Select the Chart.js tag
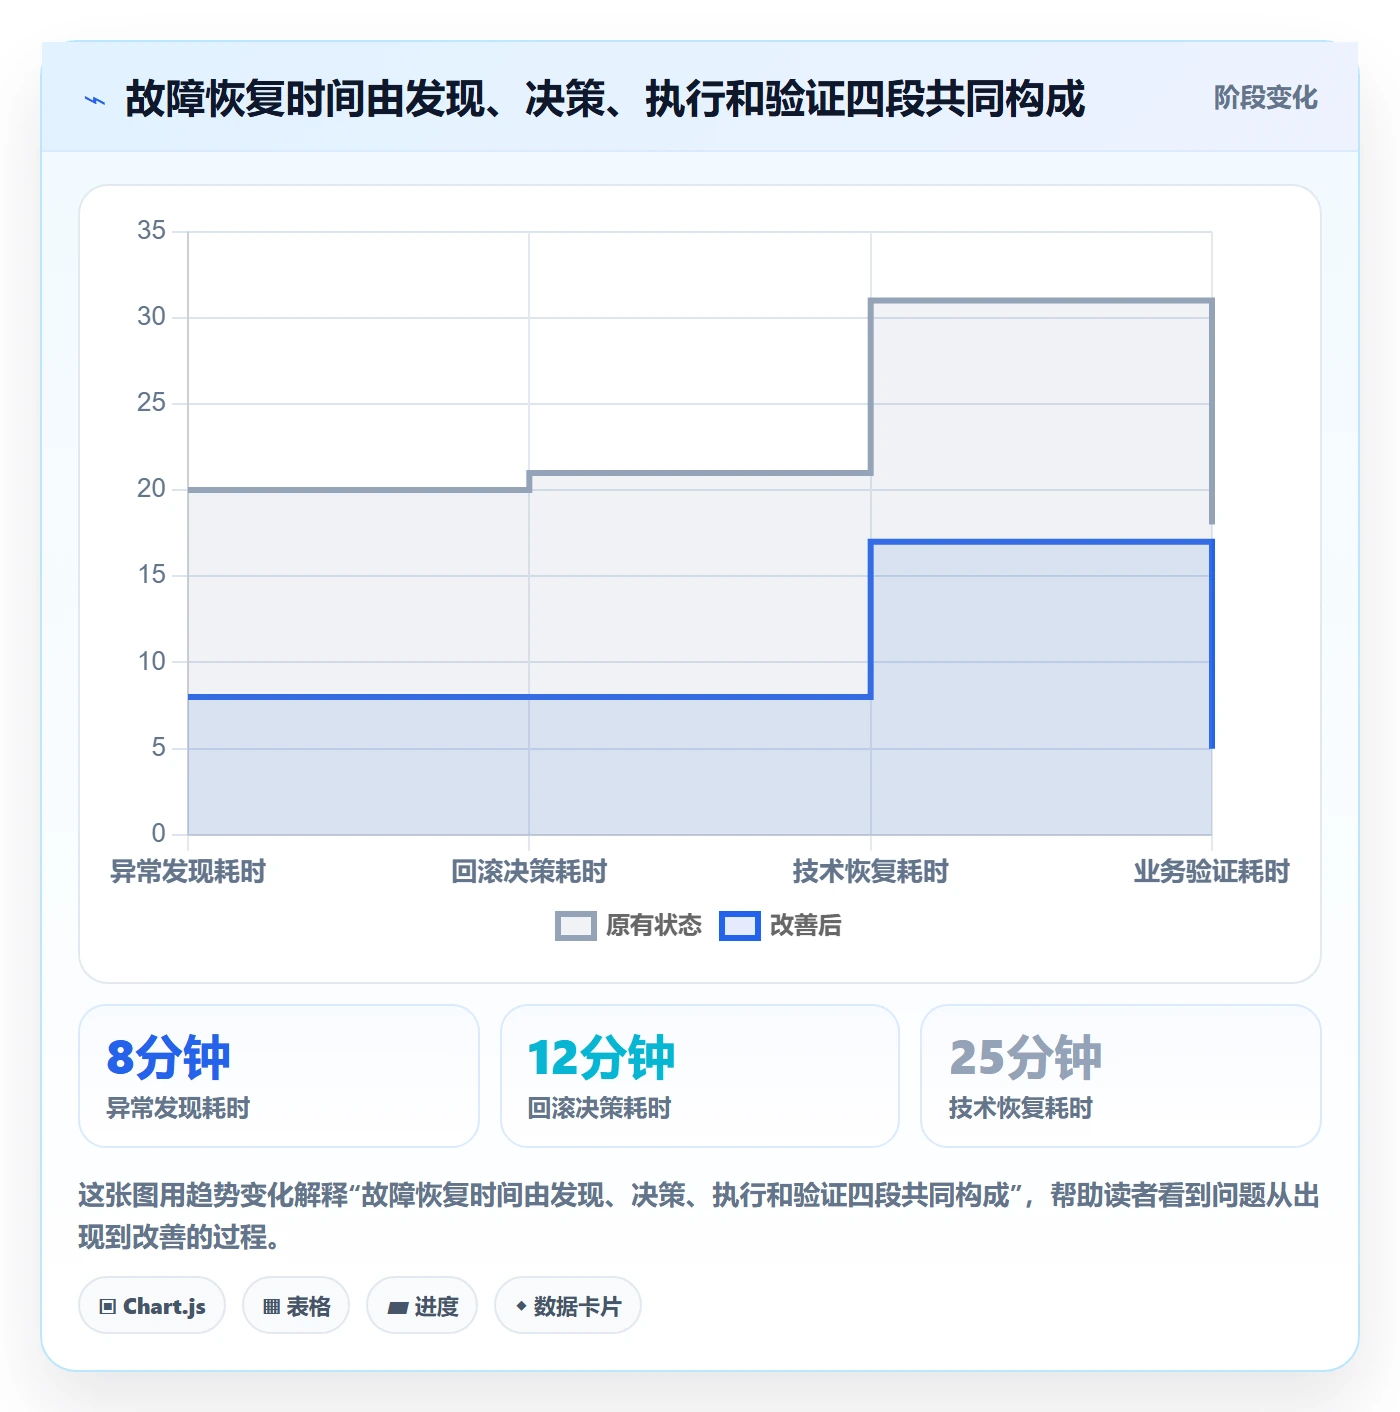Viewport: 1400px width, 1412px height. 152,1305
